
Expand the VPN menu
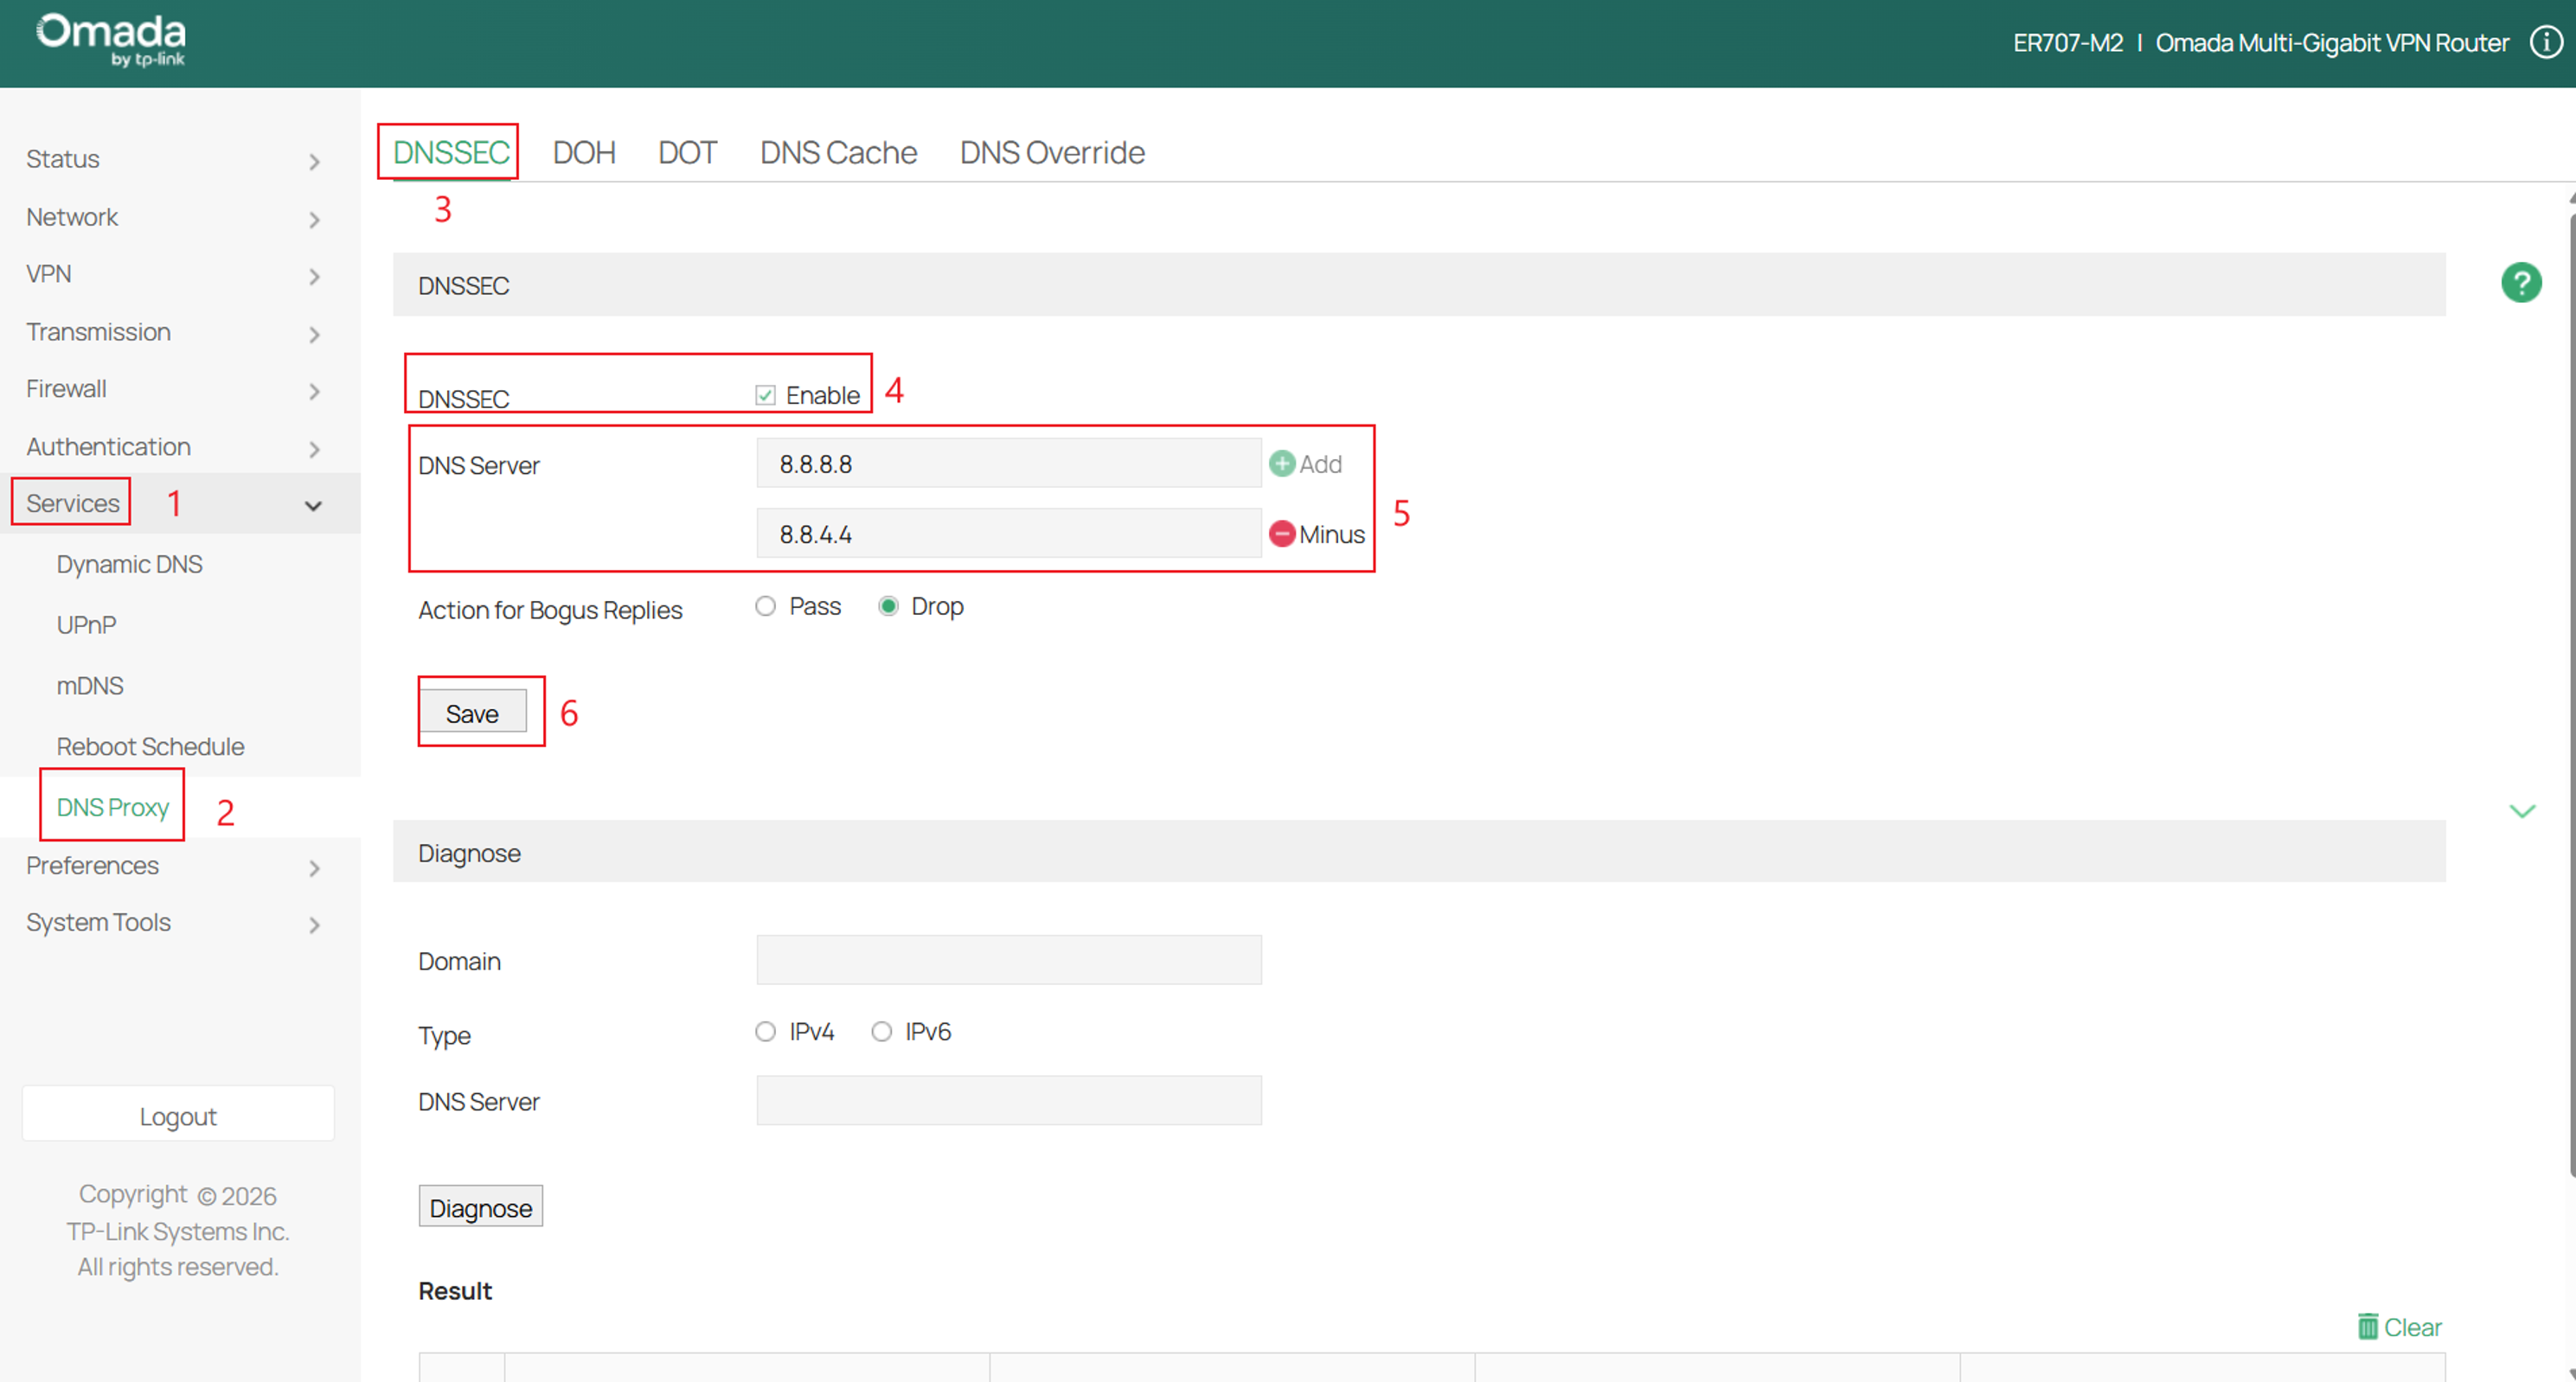click(180, 274)
